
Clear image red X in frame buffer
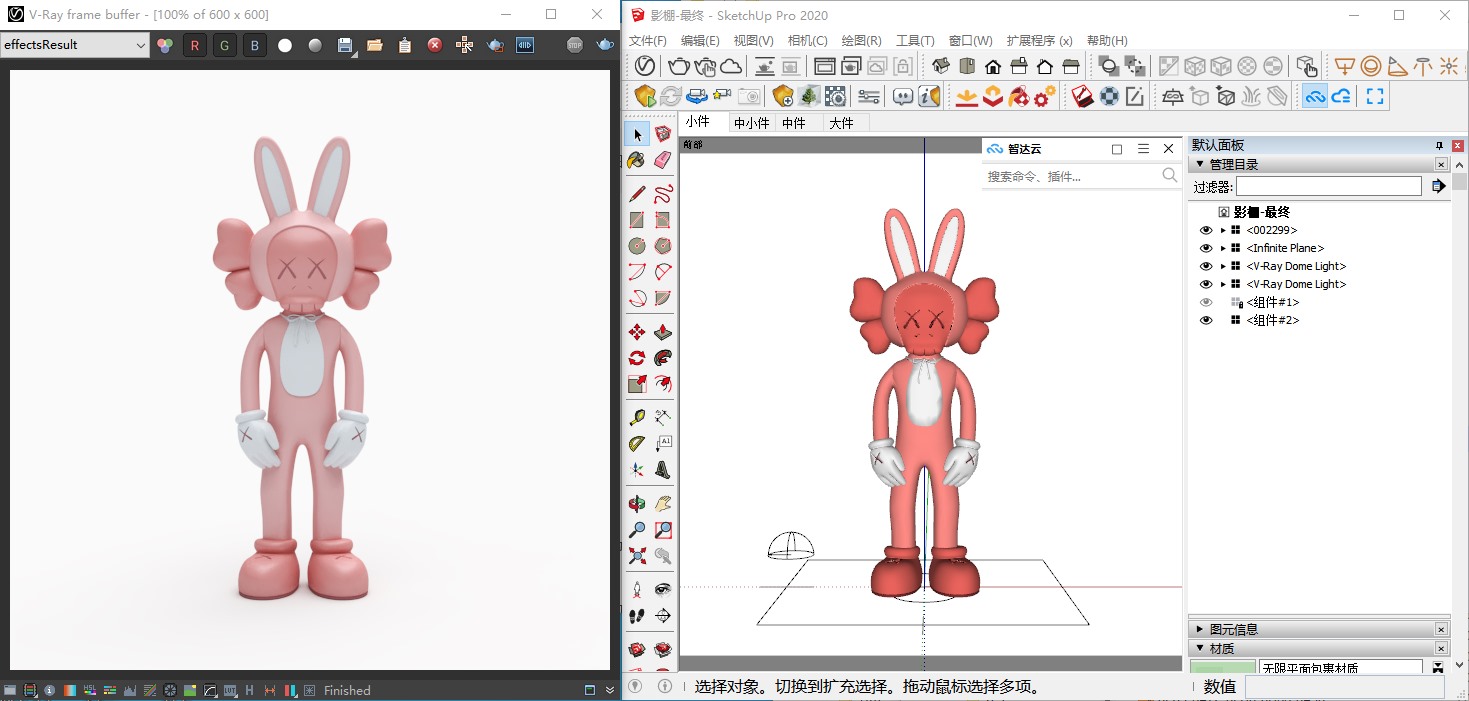coord(435,45)
